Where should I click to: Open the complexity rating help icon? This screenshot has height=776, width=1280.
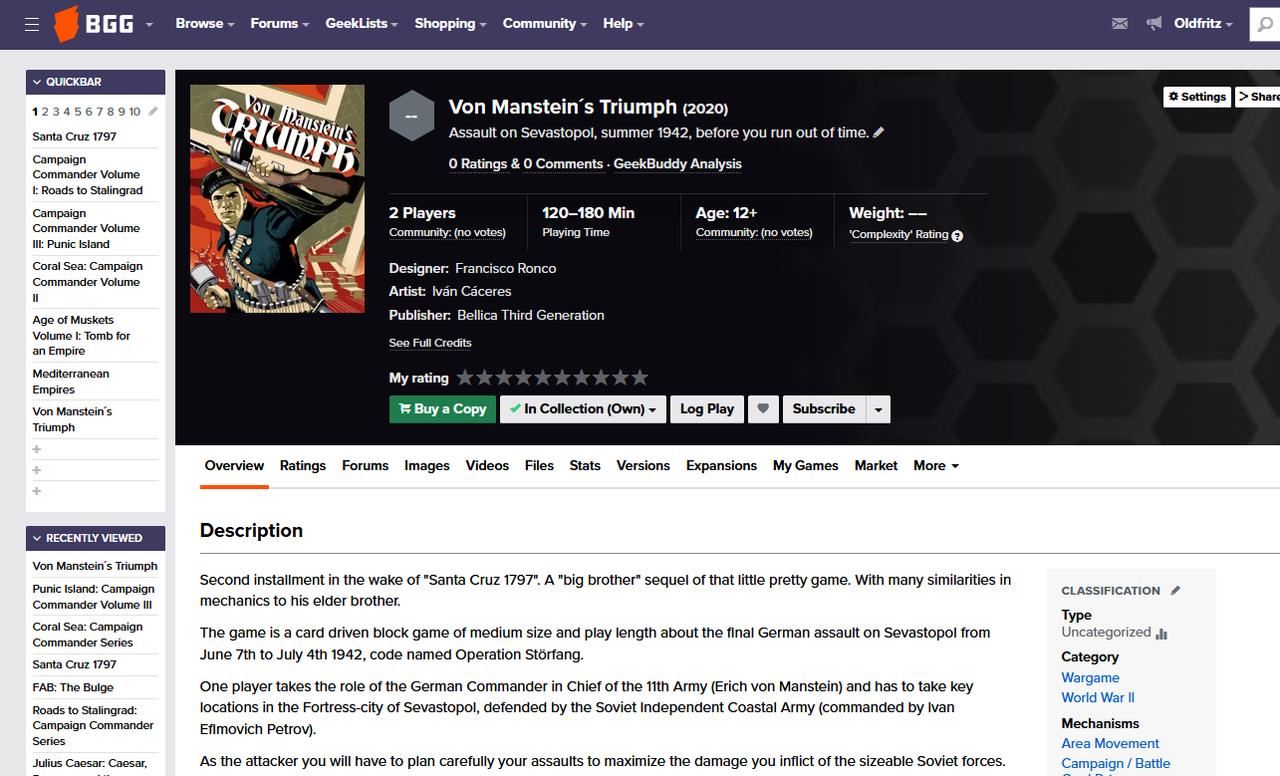click(957, 236)
